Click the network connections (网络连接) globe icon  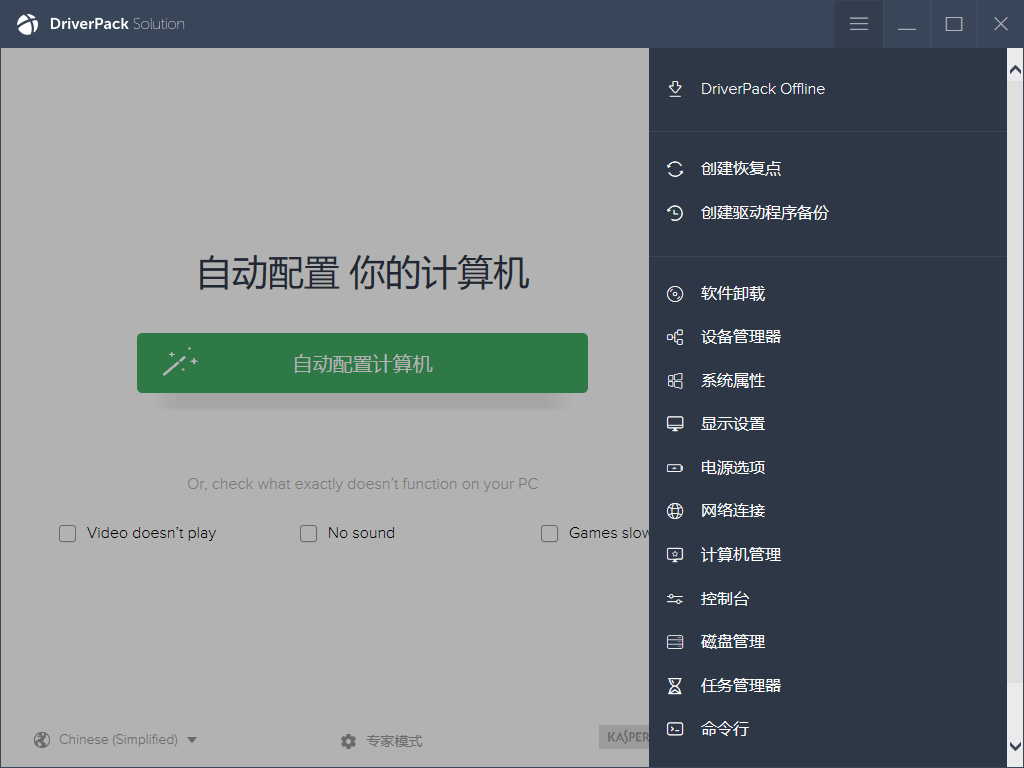pyautogui.click(x=675, y=511)
